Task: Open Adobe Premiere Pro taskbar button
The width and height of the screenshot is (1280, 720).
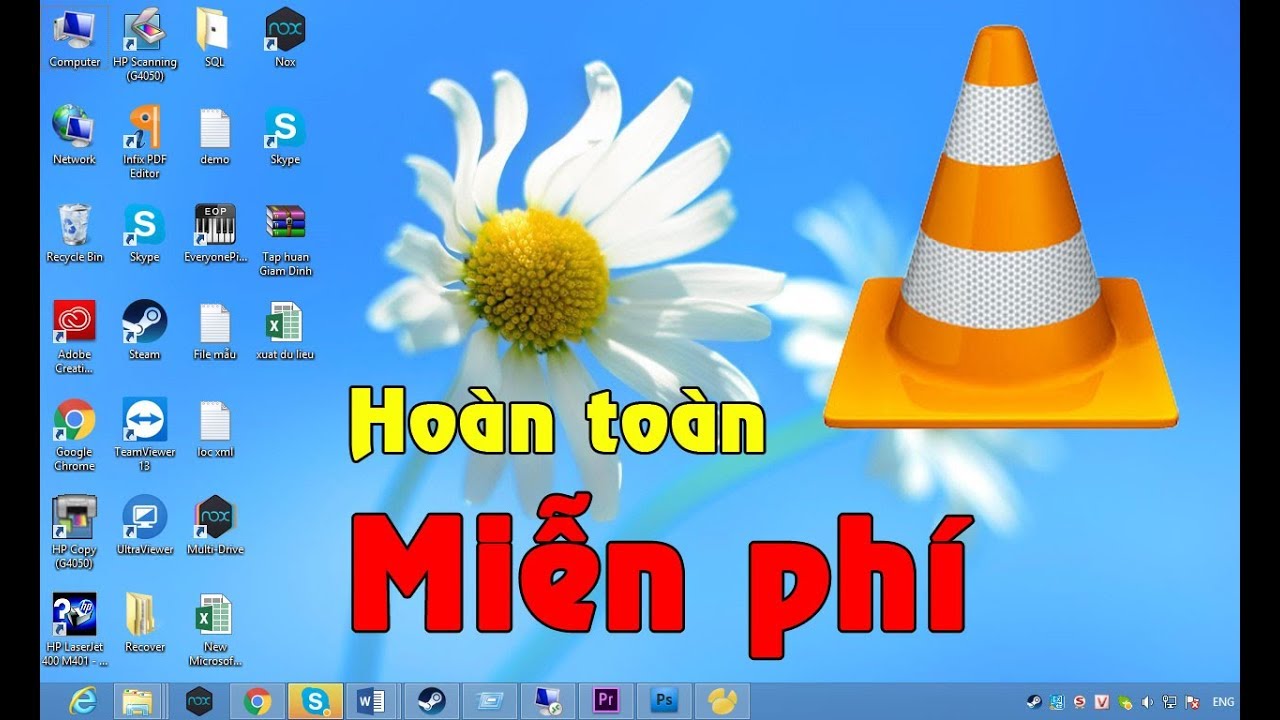Action: [606, 701]
